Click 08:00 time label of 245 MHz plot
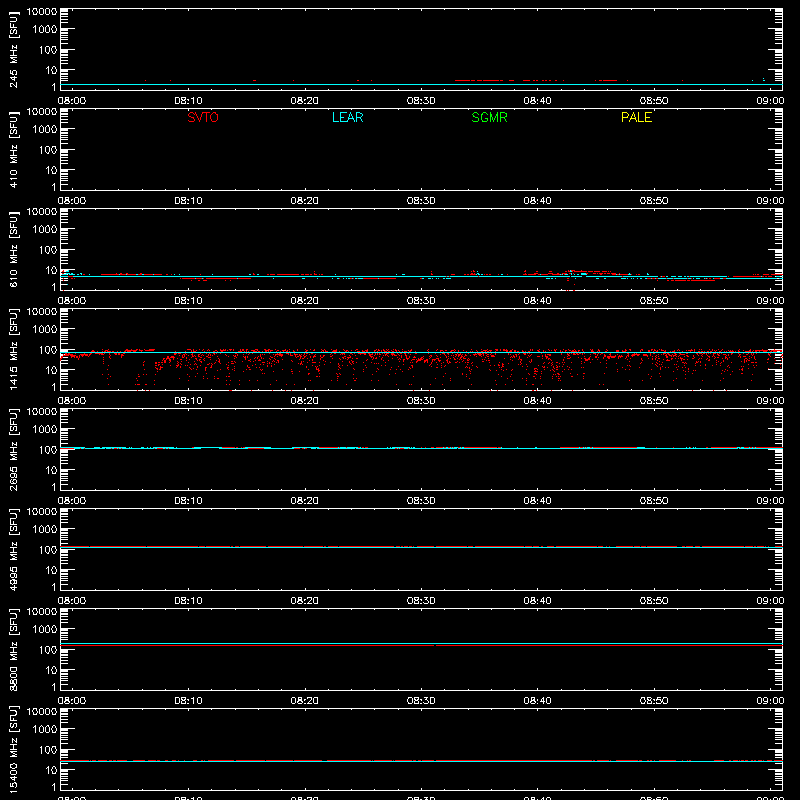The width and height of the screenshot is (800, 800). (72, 101)
